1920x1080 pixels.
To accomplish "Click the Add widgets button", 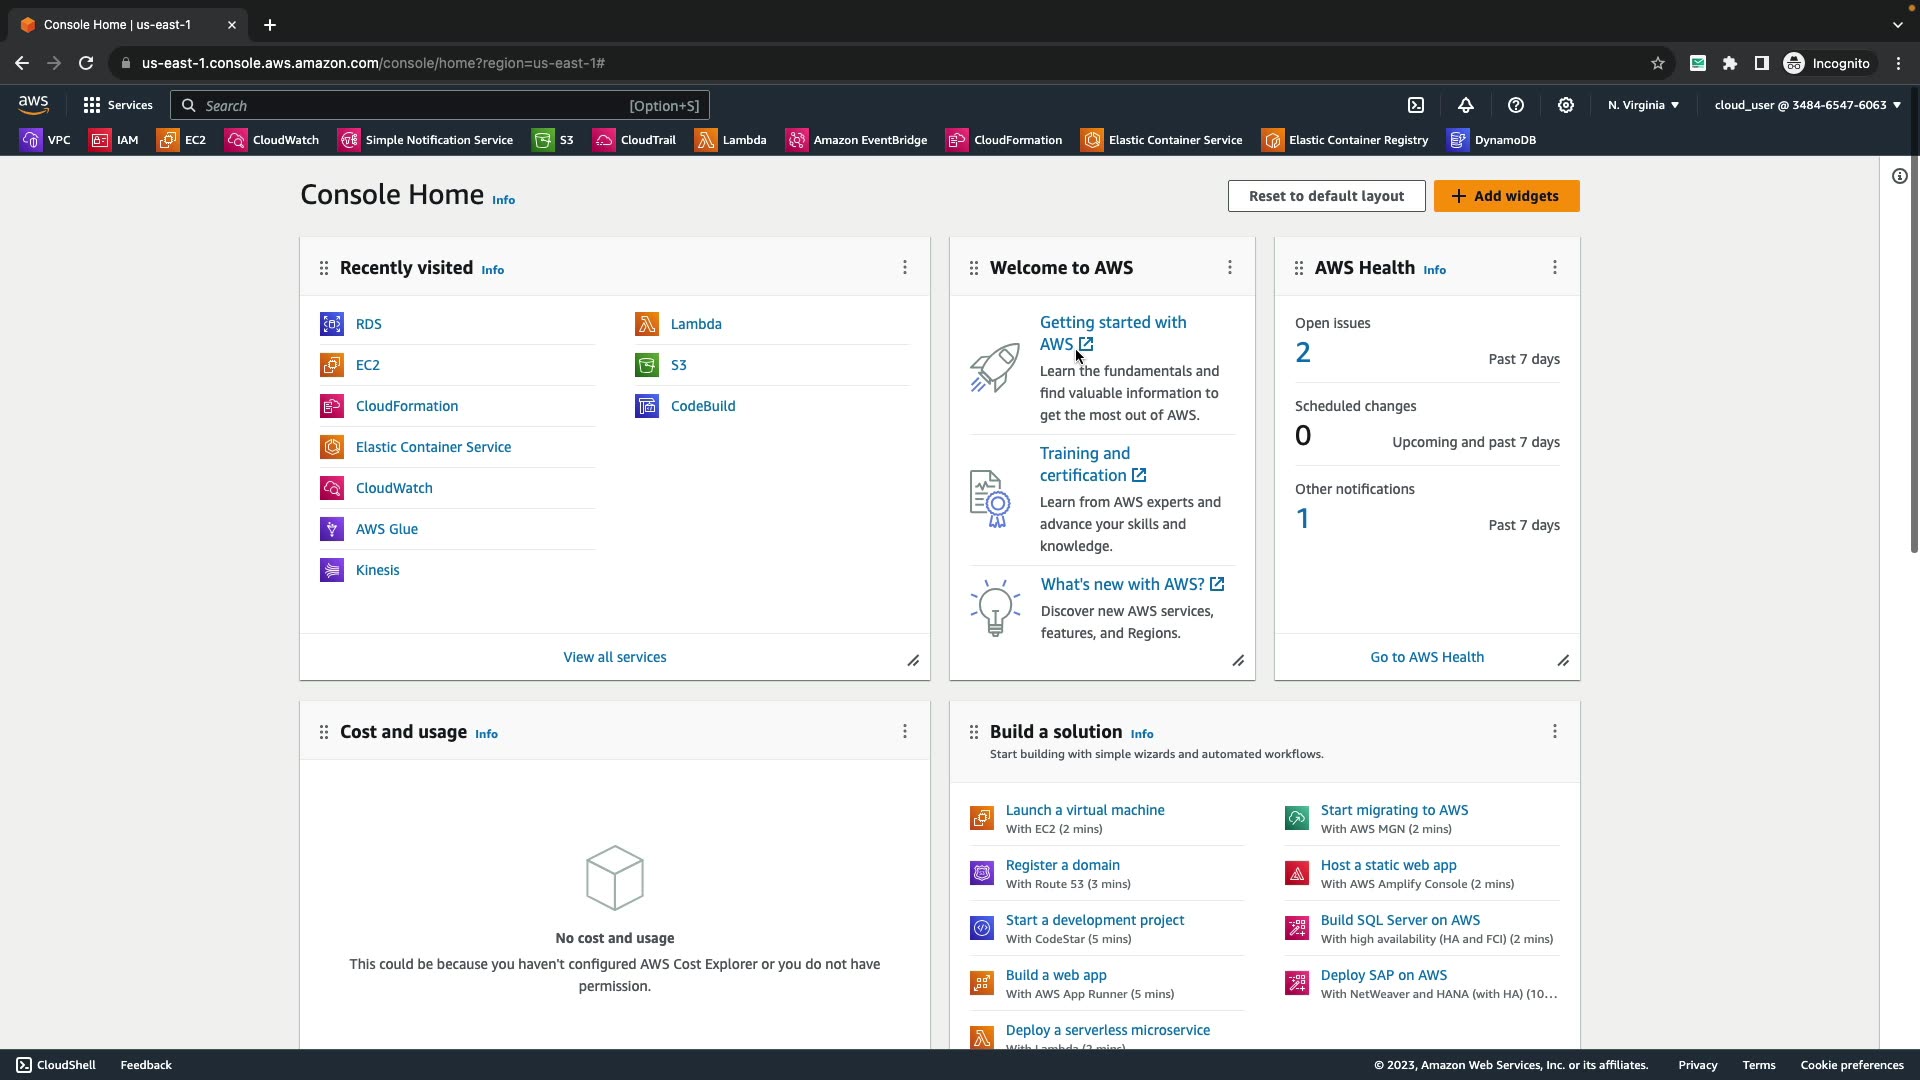I will tap(1506, 196).
